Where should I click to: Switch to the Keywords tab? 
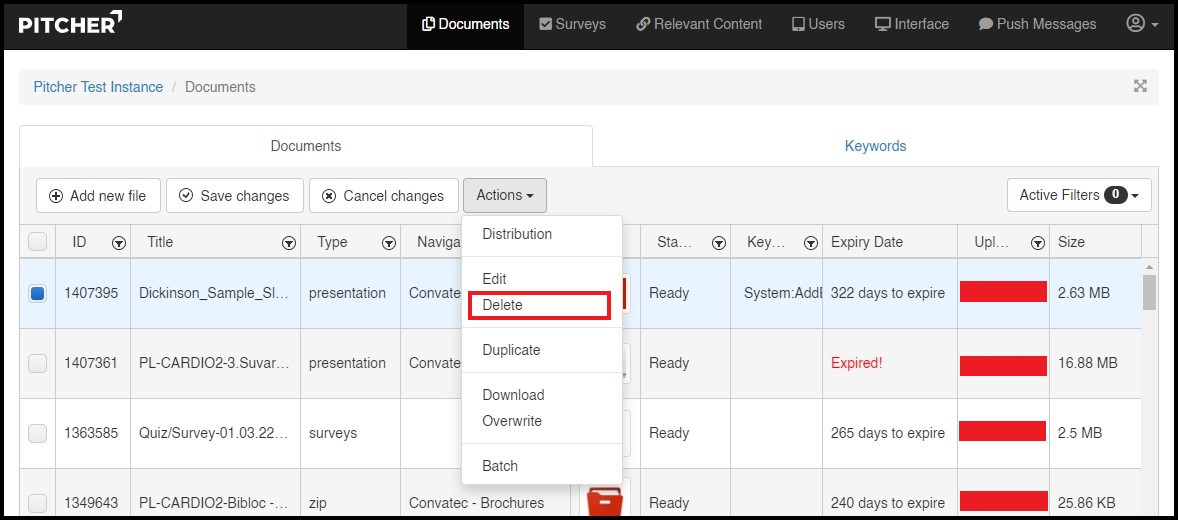875,146
